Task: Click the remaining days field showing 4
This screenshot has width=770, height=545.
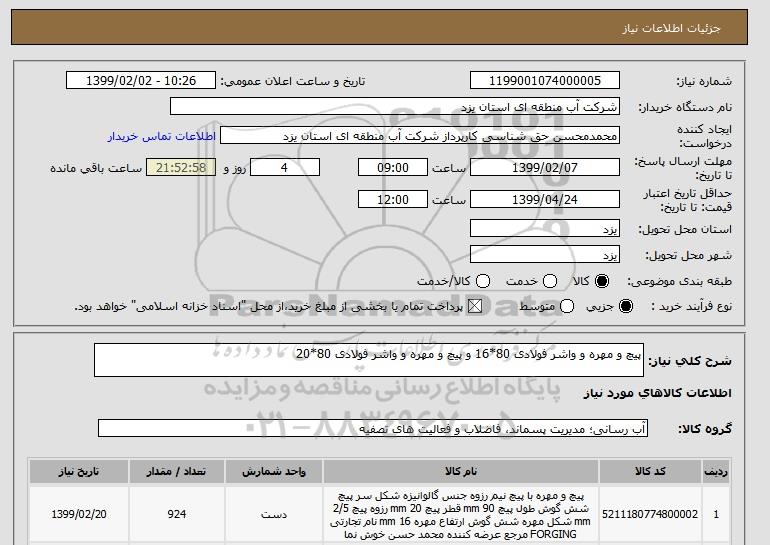Action: coord(285,167)
